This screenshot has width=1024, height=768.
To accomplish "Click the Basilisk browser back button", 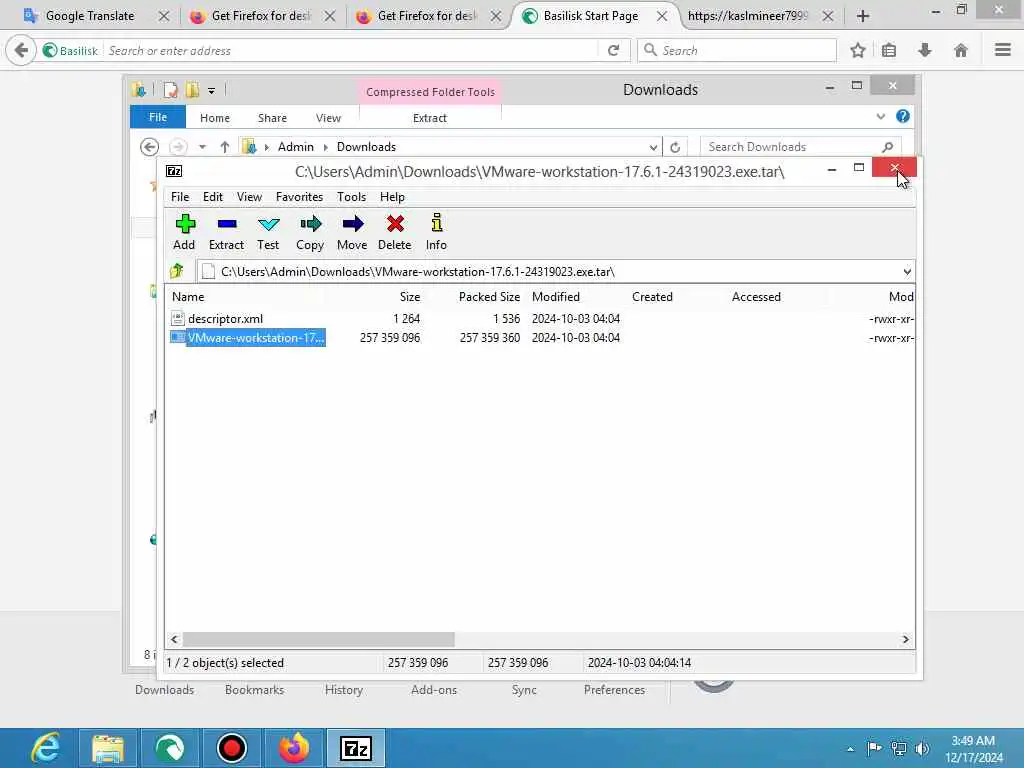I will tap(21, 50).
